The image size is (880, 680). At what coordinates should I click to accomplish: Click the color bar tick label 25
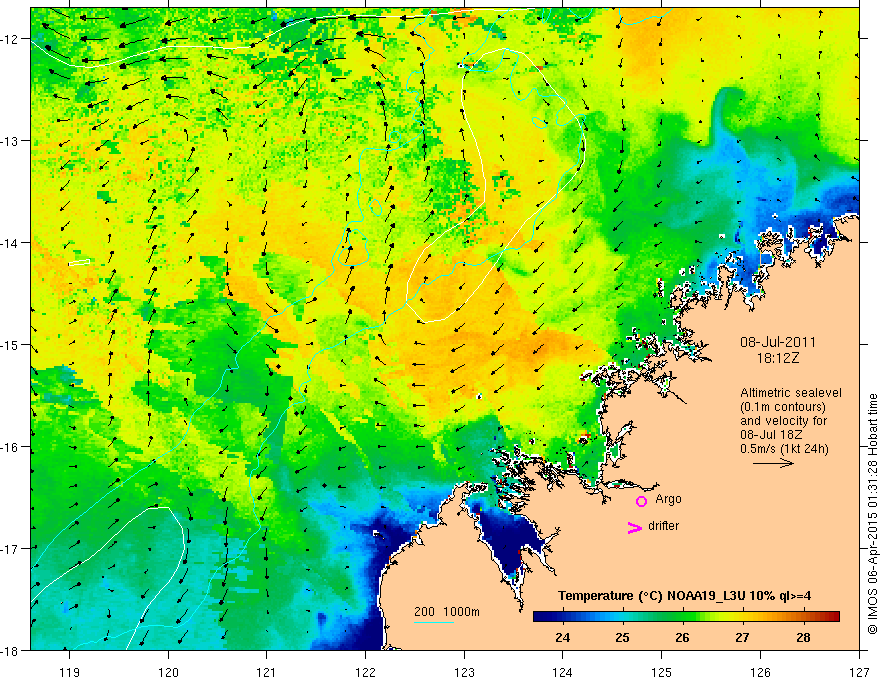622,637
